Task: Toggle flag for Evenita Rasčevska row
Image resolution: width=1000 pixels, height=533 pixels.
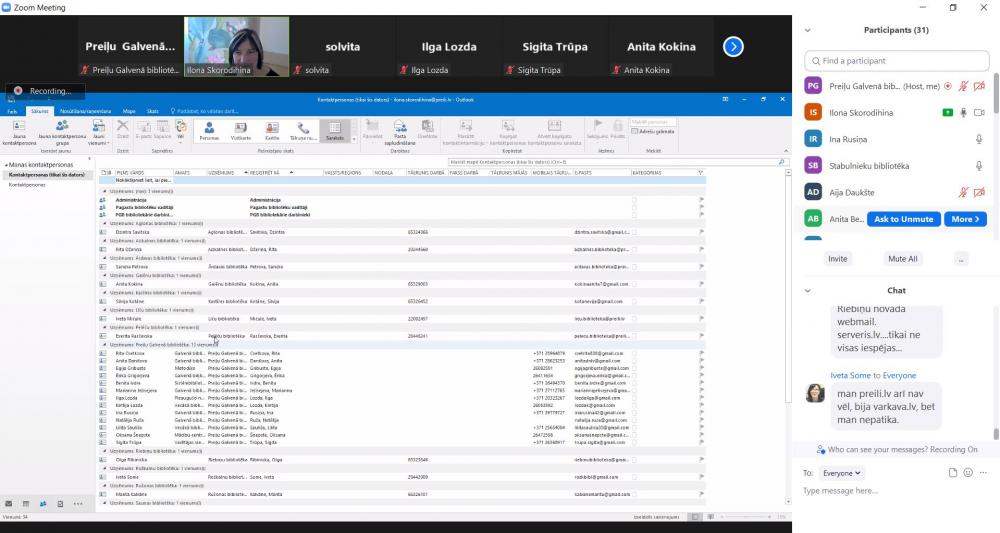Action: (702, 335)
